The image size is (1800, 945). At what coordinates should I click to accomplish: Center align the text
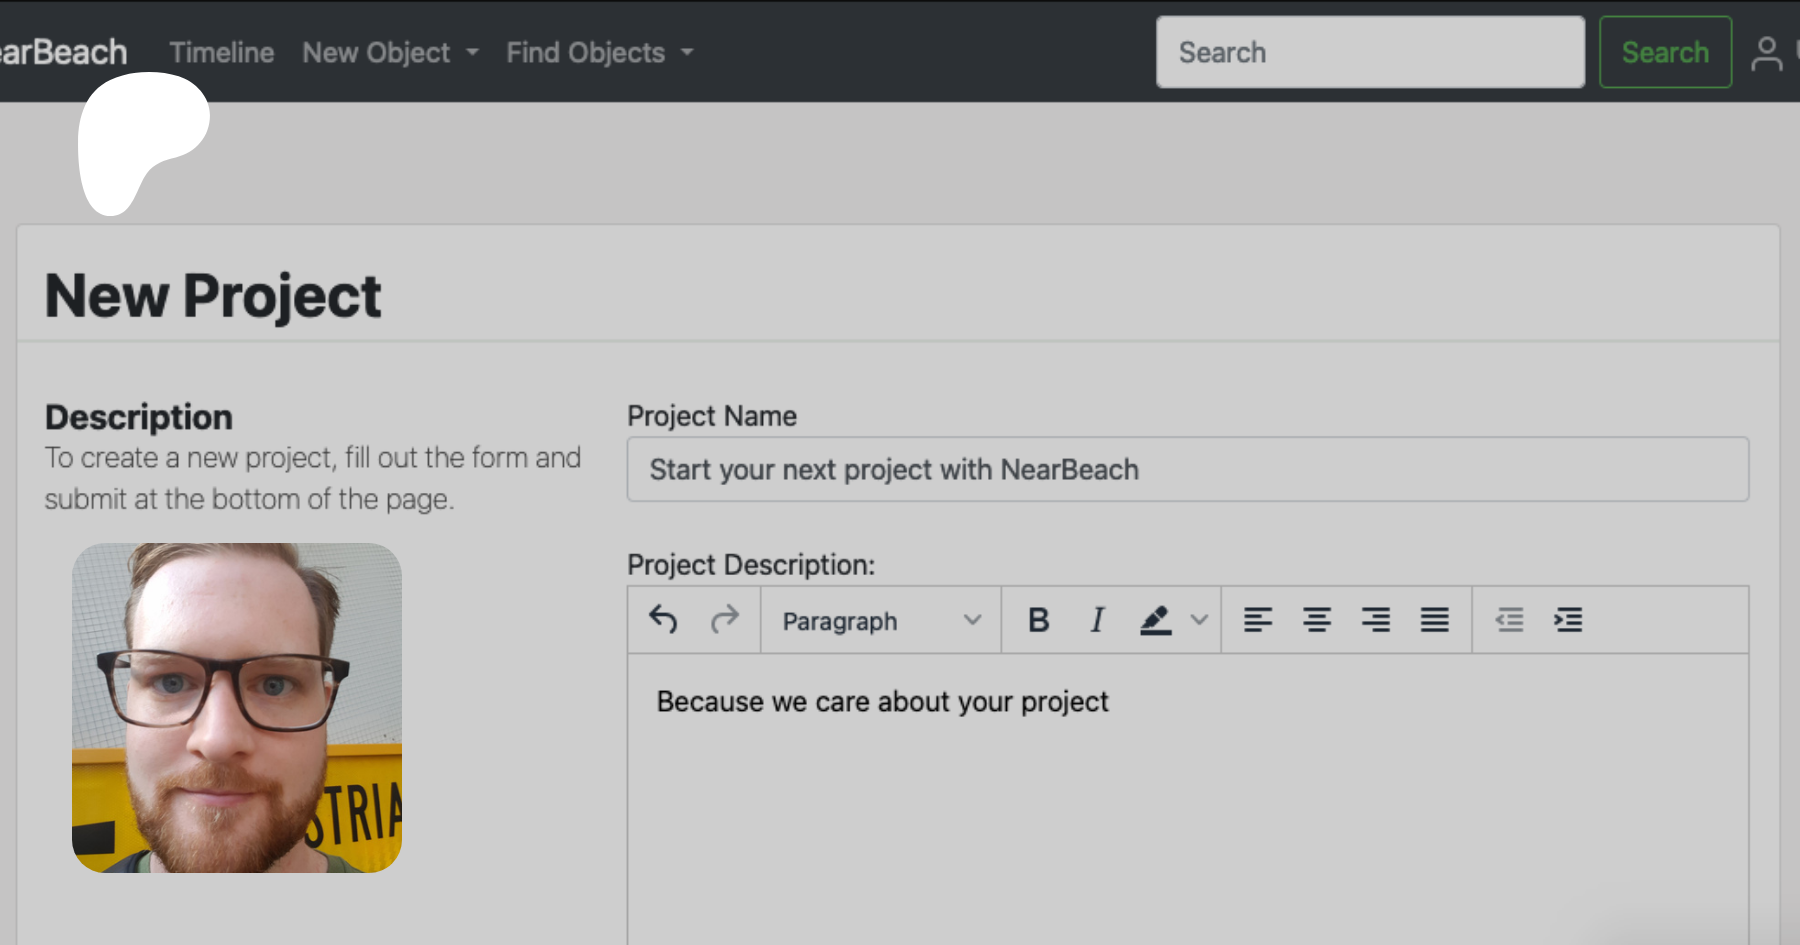click(x=1316, y=620)
